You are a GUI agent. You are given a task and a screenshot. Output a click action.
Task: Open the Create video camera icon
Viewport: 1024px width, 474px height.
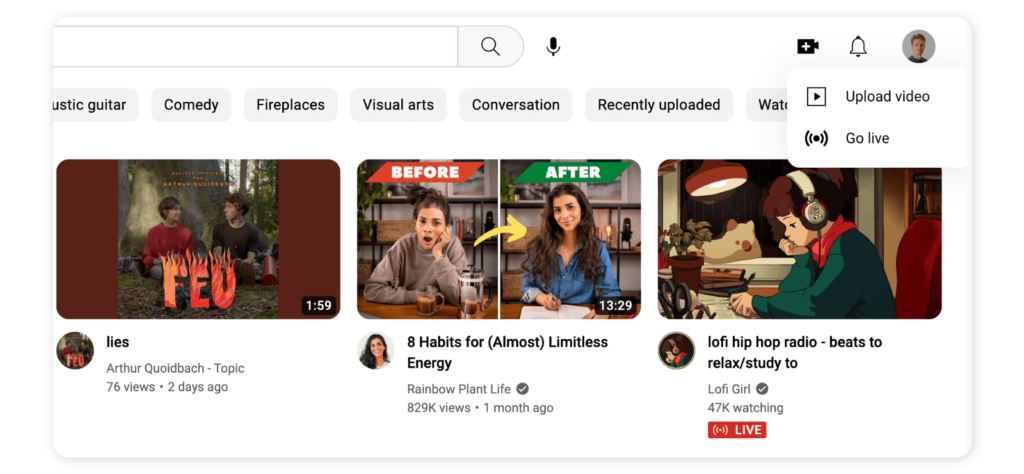pyautogui.click(x=808, y=46)
